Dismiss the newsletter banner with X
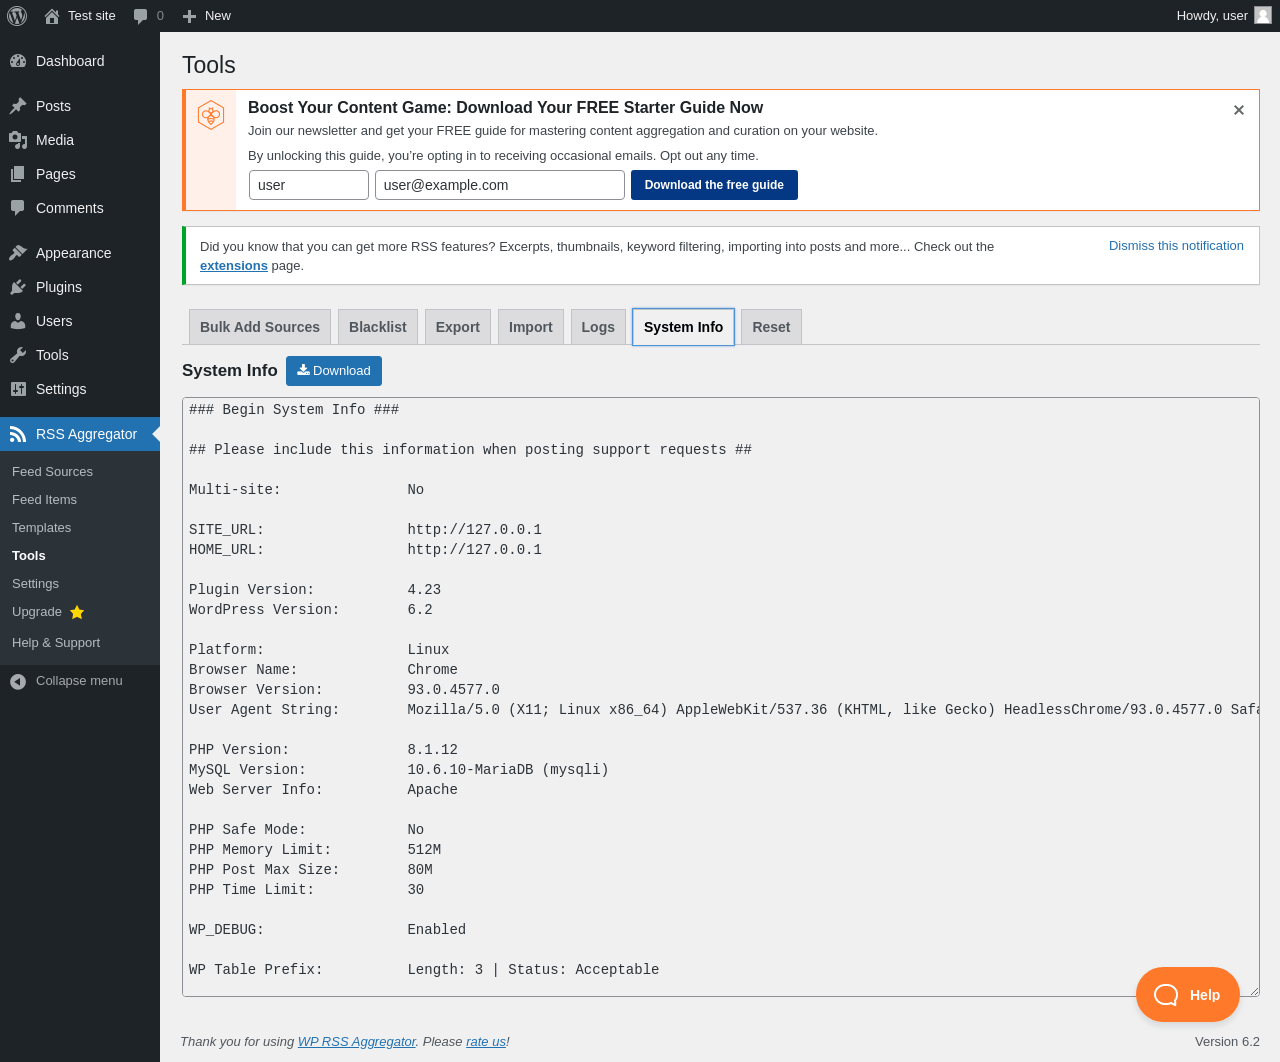The height and width of the screenshot is (1062, 1280). click(x=1239, y=110)
